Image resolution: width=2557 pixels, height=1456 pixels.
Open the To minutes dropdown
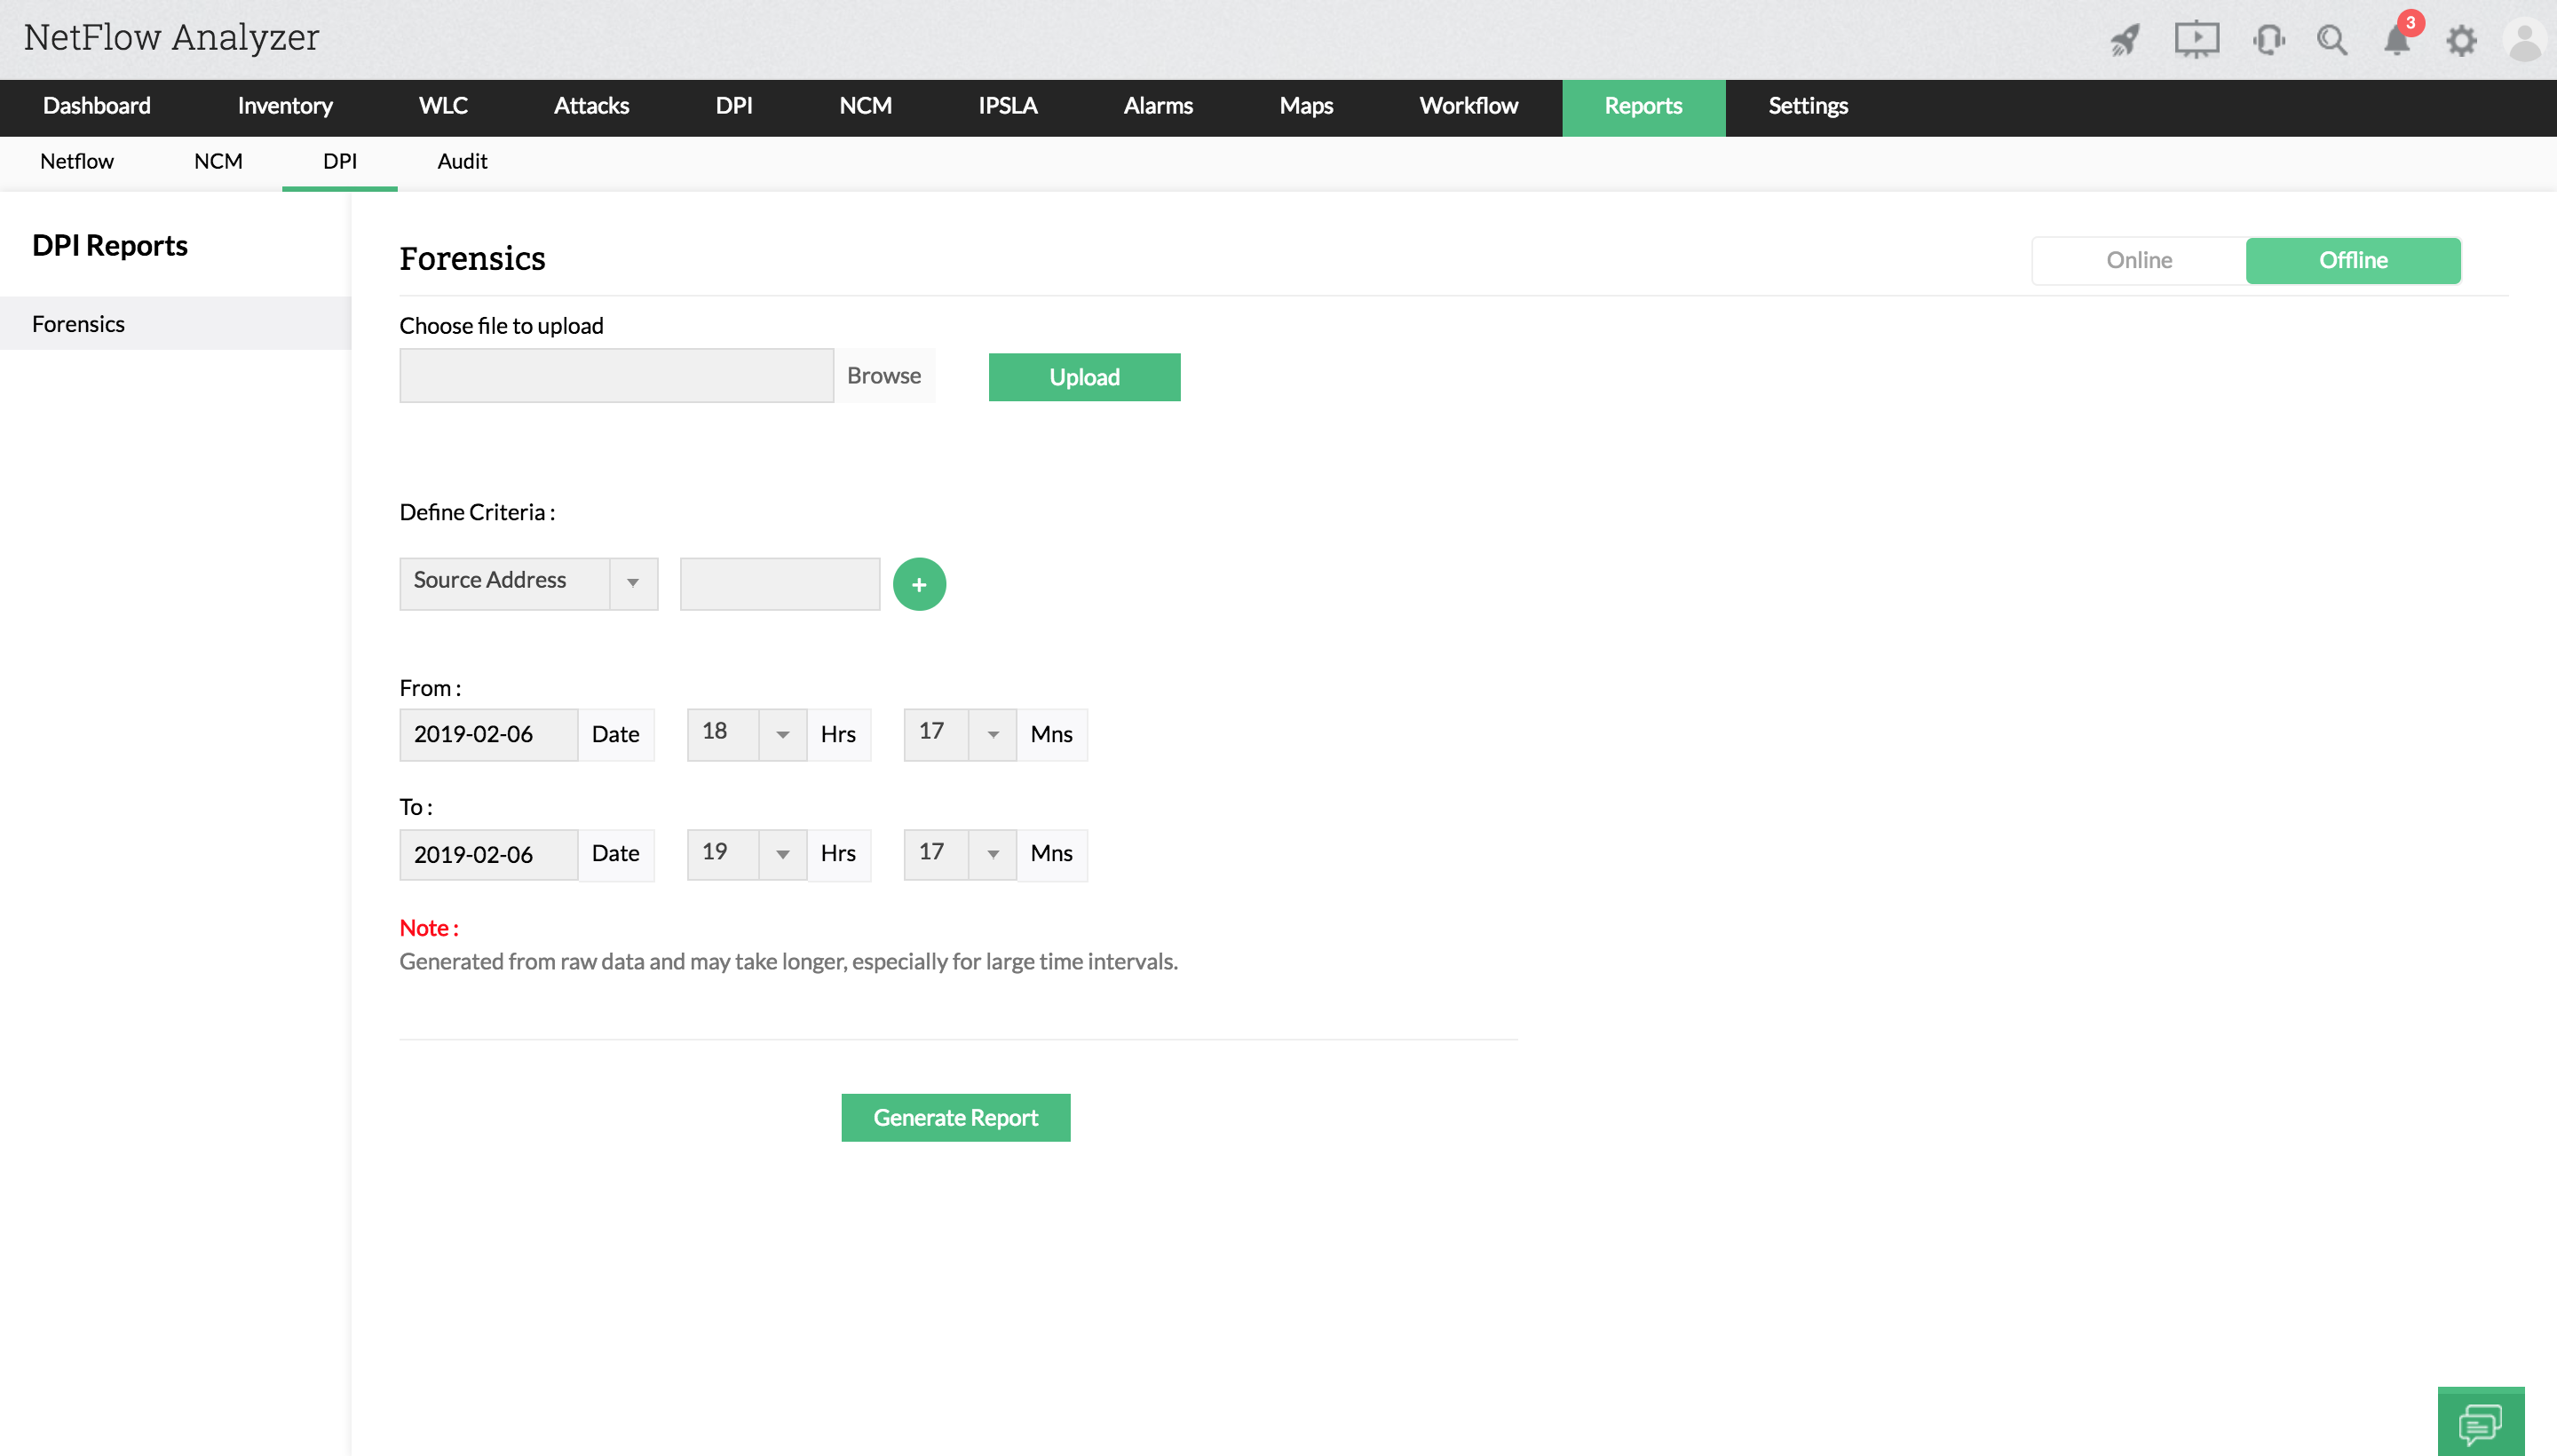click(992, 854)
